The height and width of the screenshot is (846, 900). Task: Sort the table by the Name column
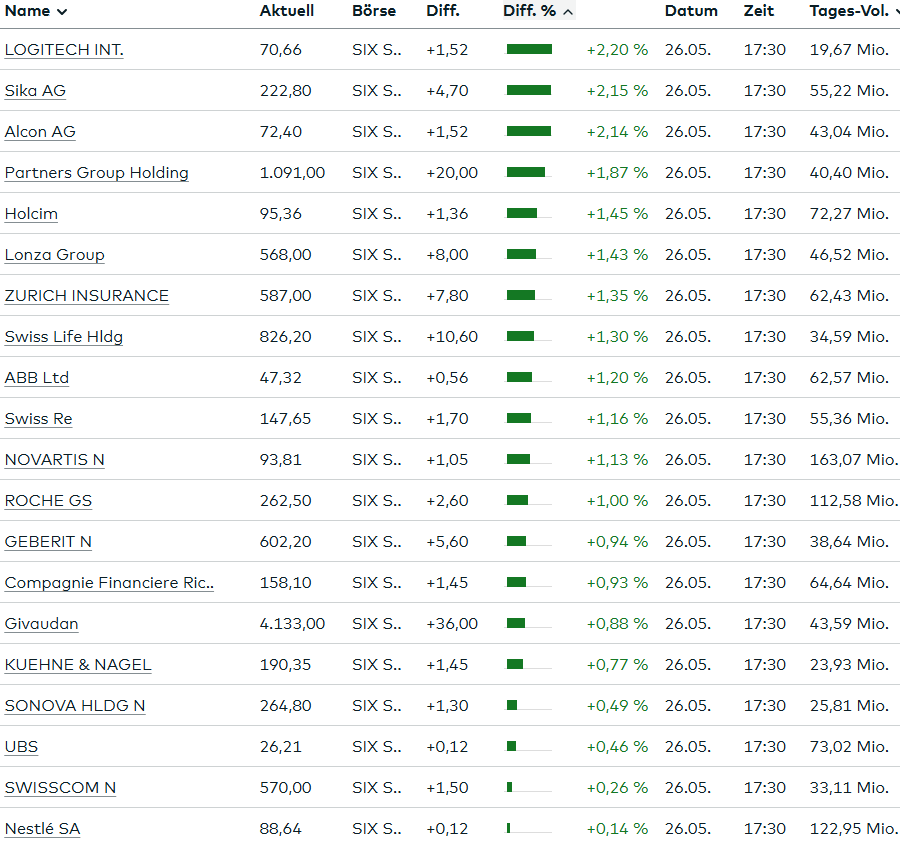click(36, 11)
